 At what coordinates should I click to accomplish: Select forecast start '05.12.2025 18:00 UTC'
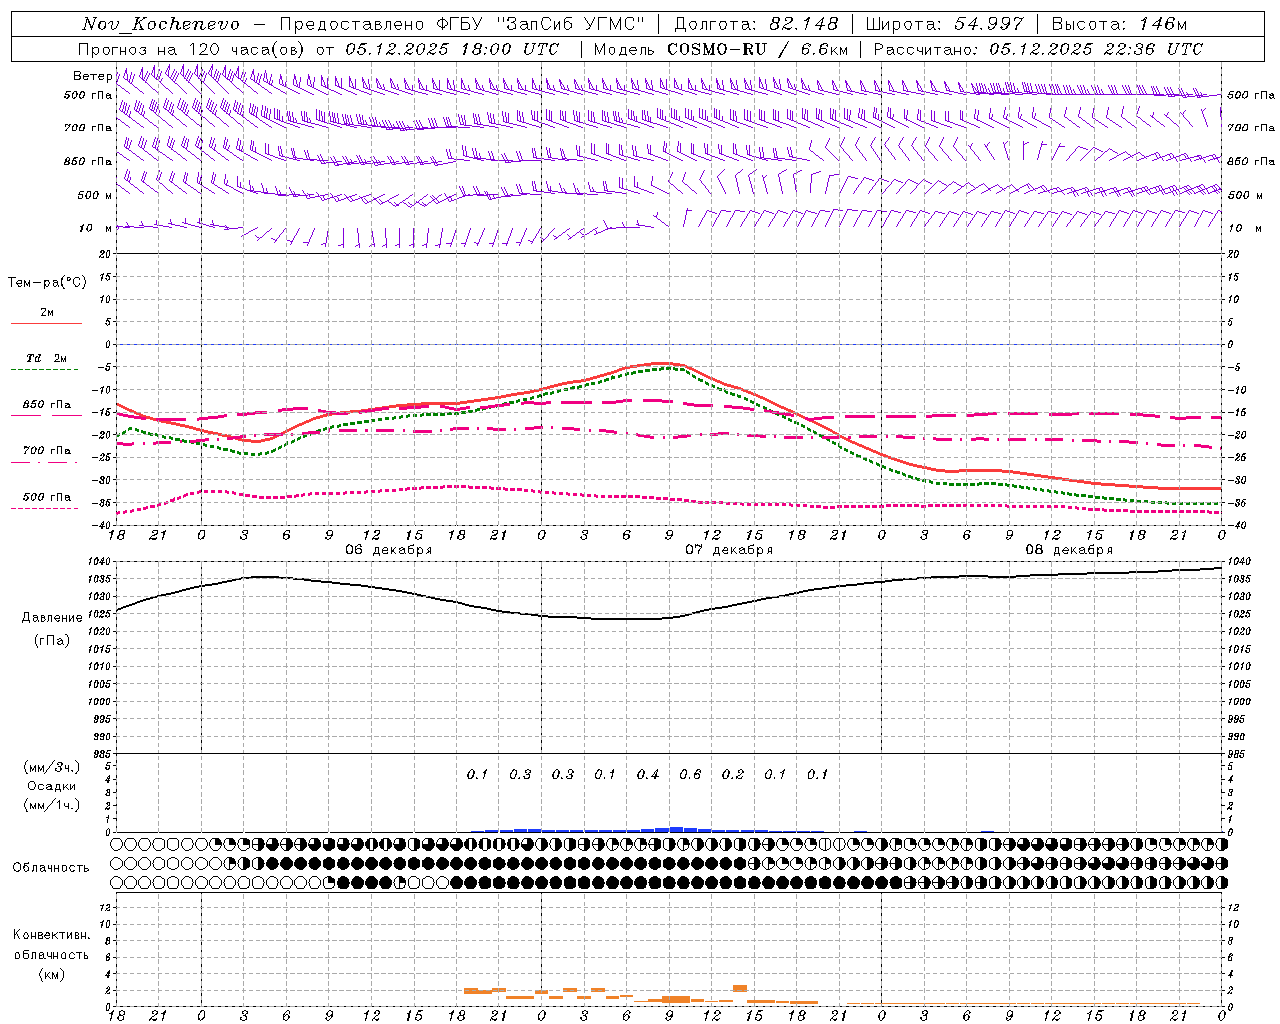click(452, 49)
